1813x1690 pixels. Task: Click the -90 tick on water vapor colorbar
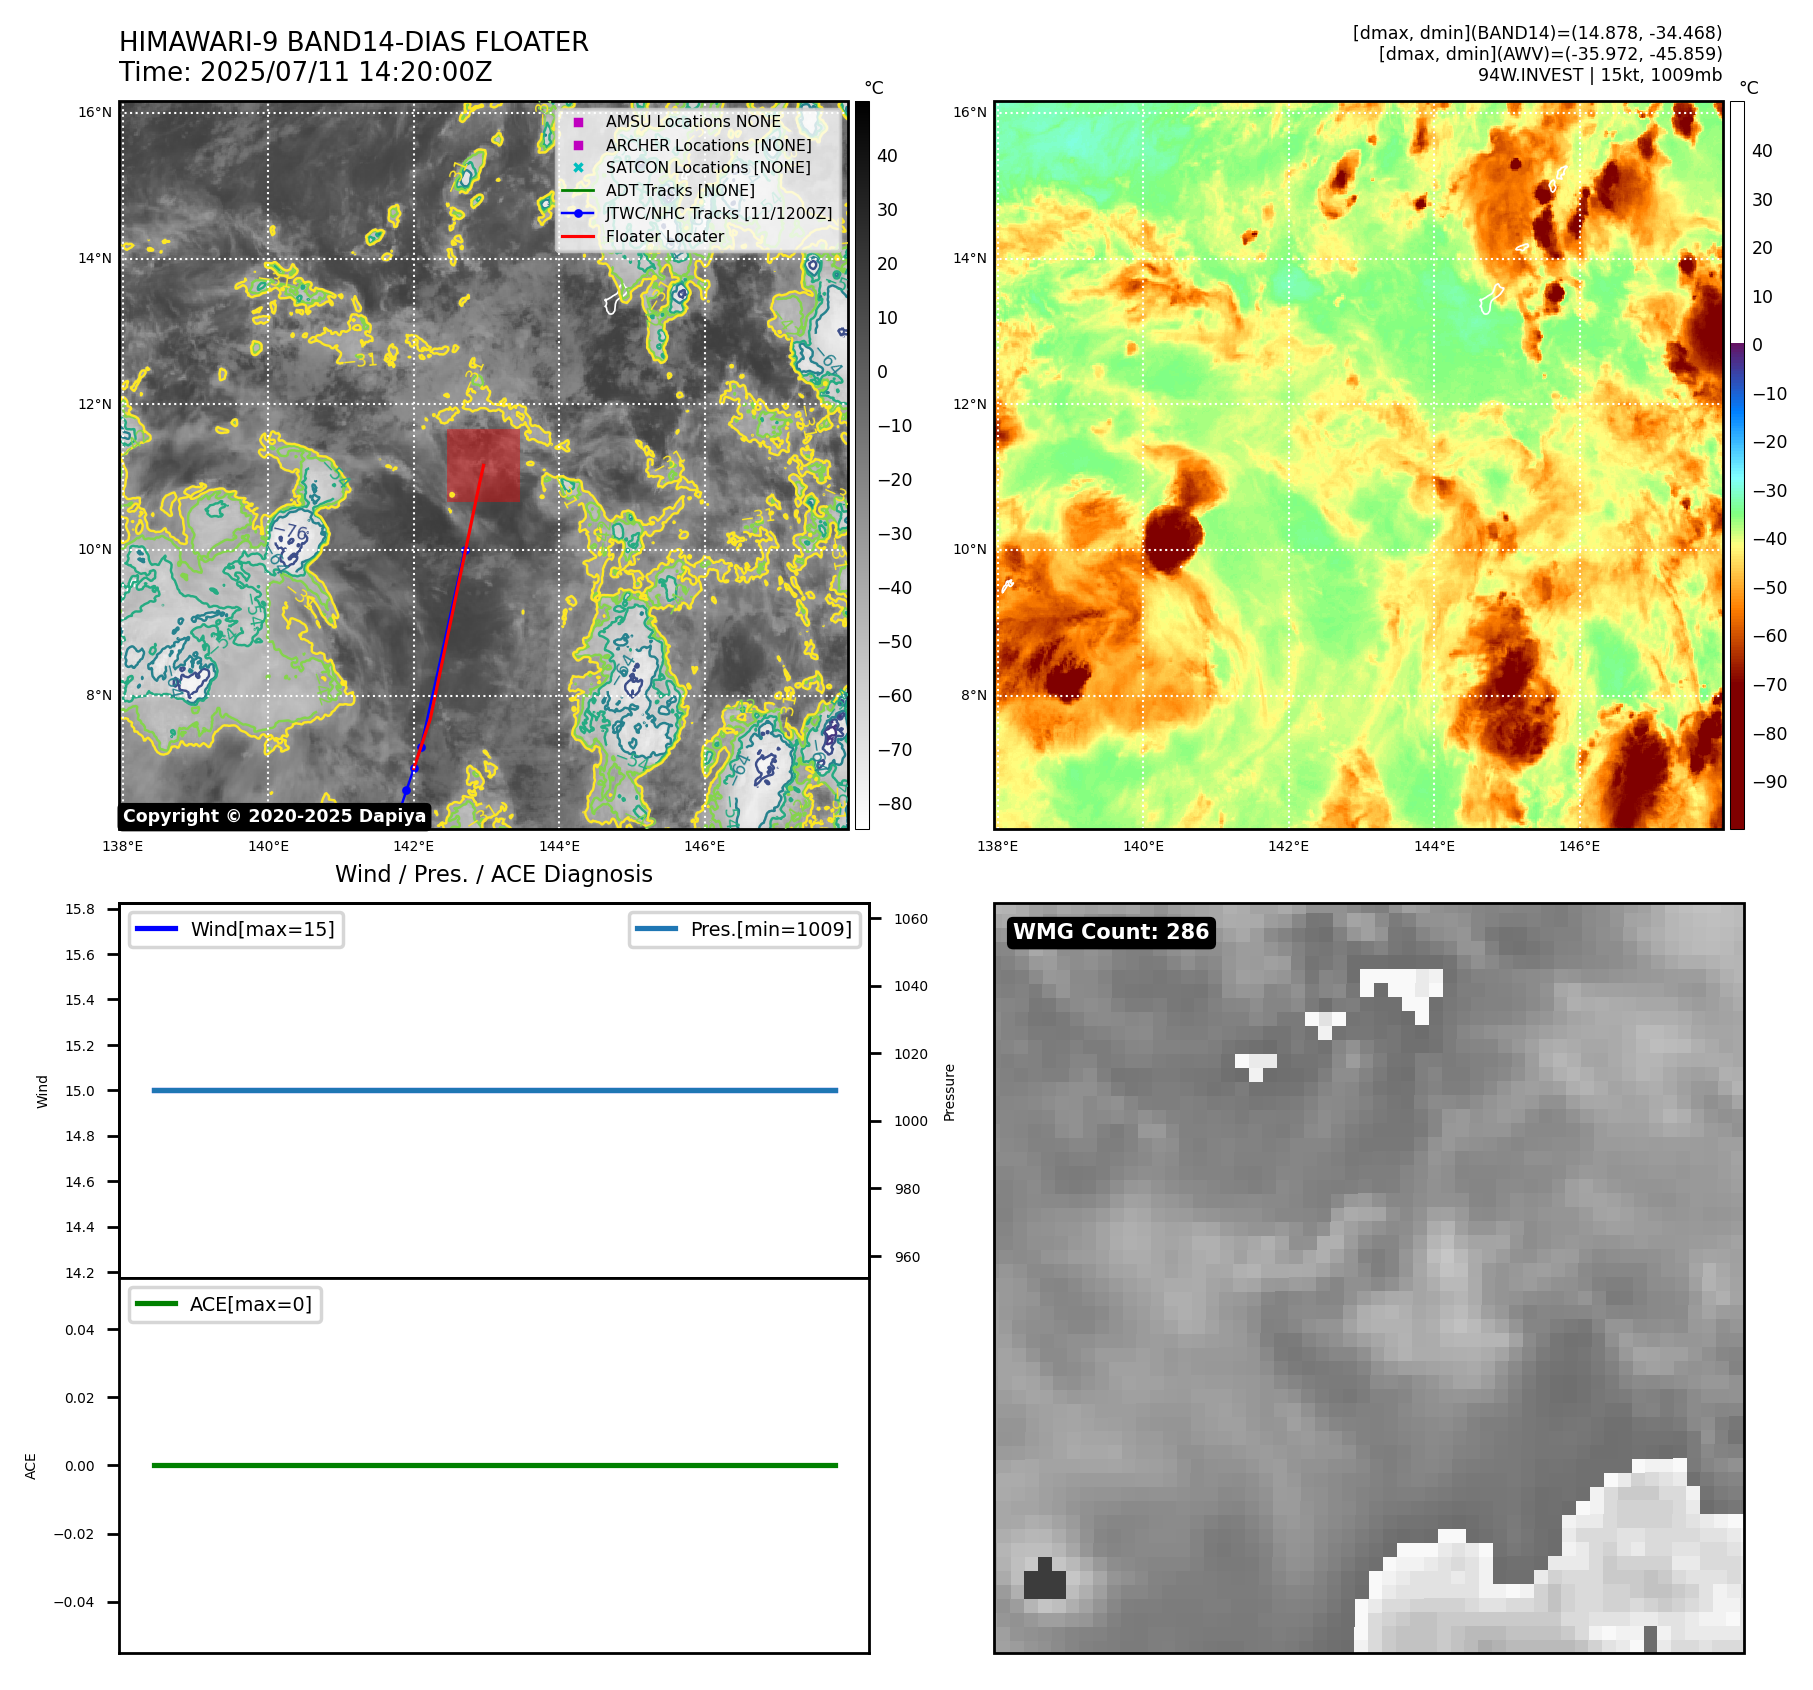pyautogui.click(x=1770, y=782)
